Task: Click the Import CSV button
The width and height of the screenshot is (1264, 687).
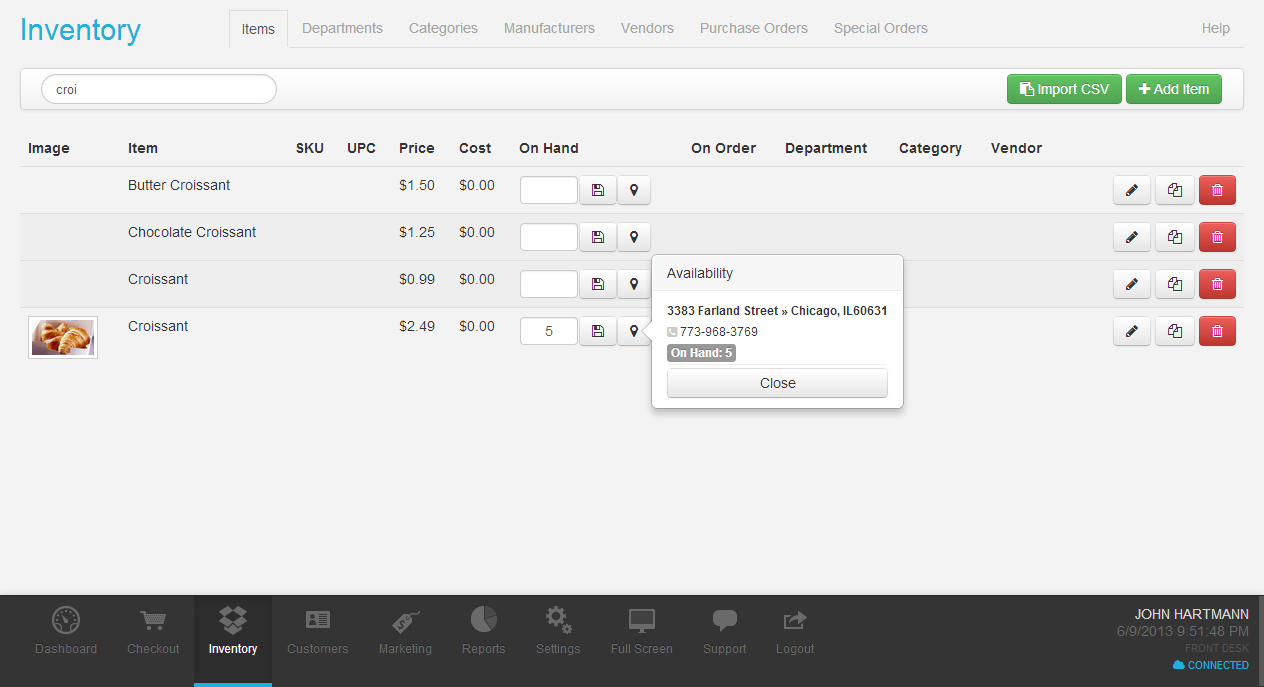Action: pyautogui.click(x=1063, y=89)
